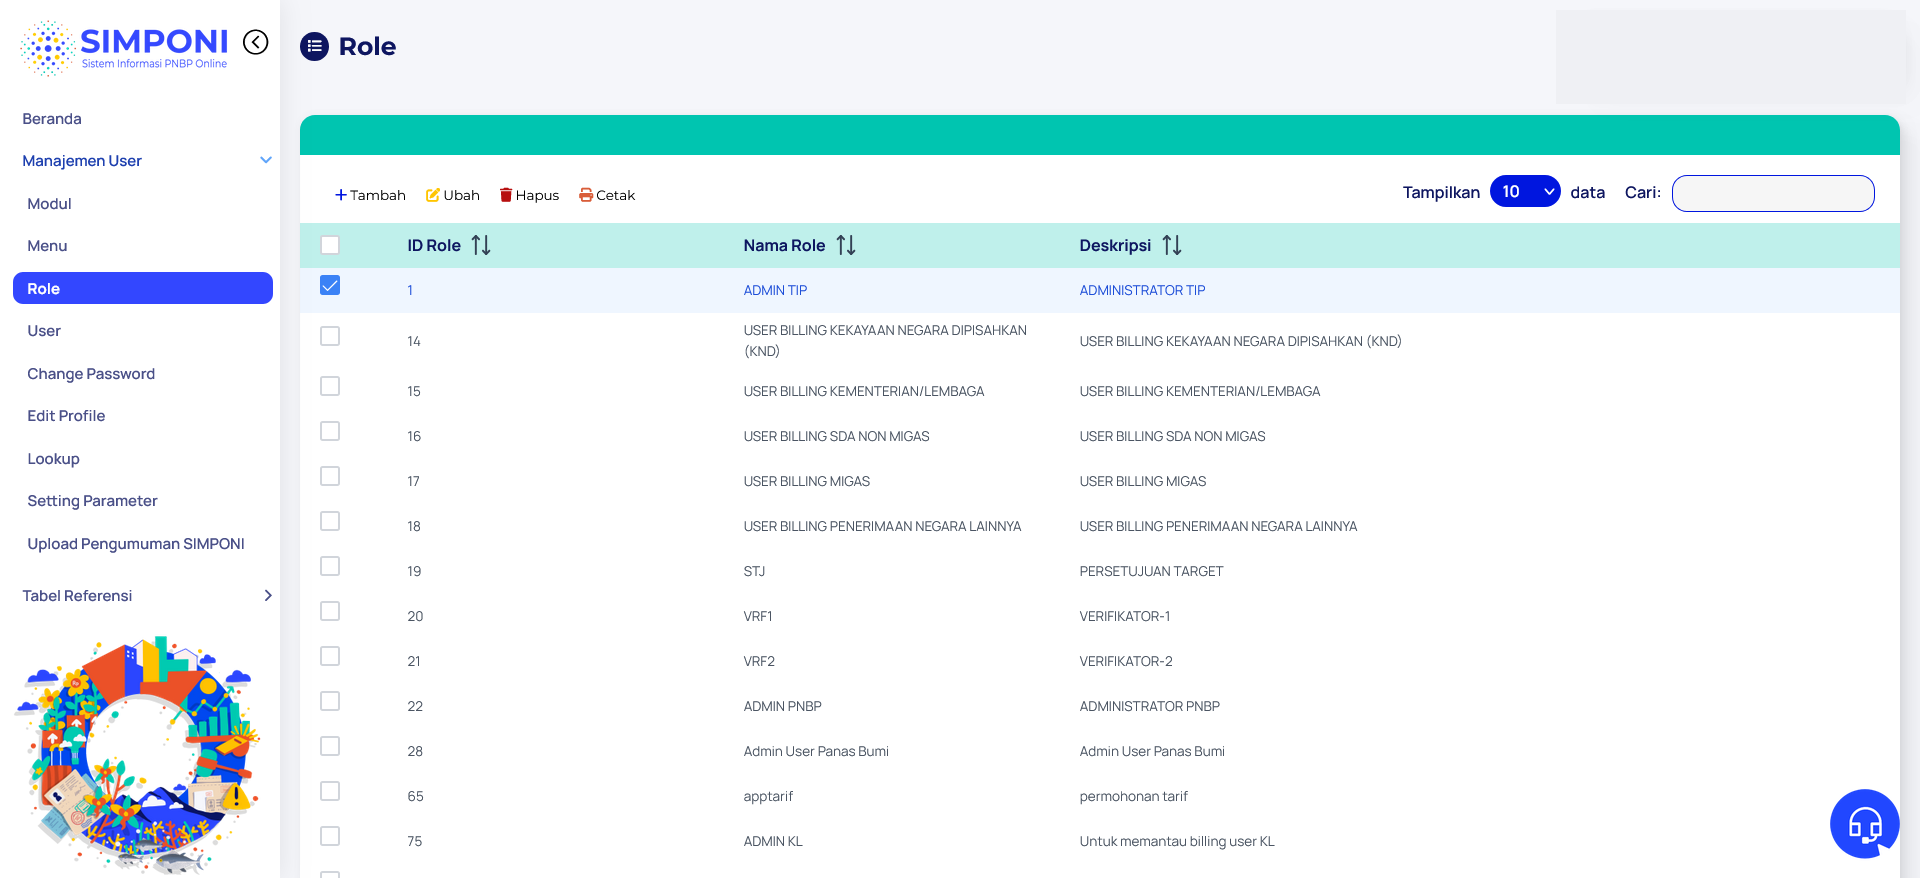This screenshot has height=878, width=1920.
Task: Click the Change Password link
Action: pyautogui.click(x=91, y=374)
